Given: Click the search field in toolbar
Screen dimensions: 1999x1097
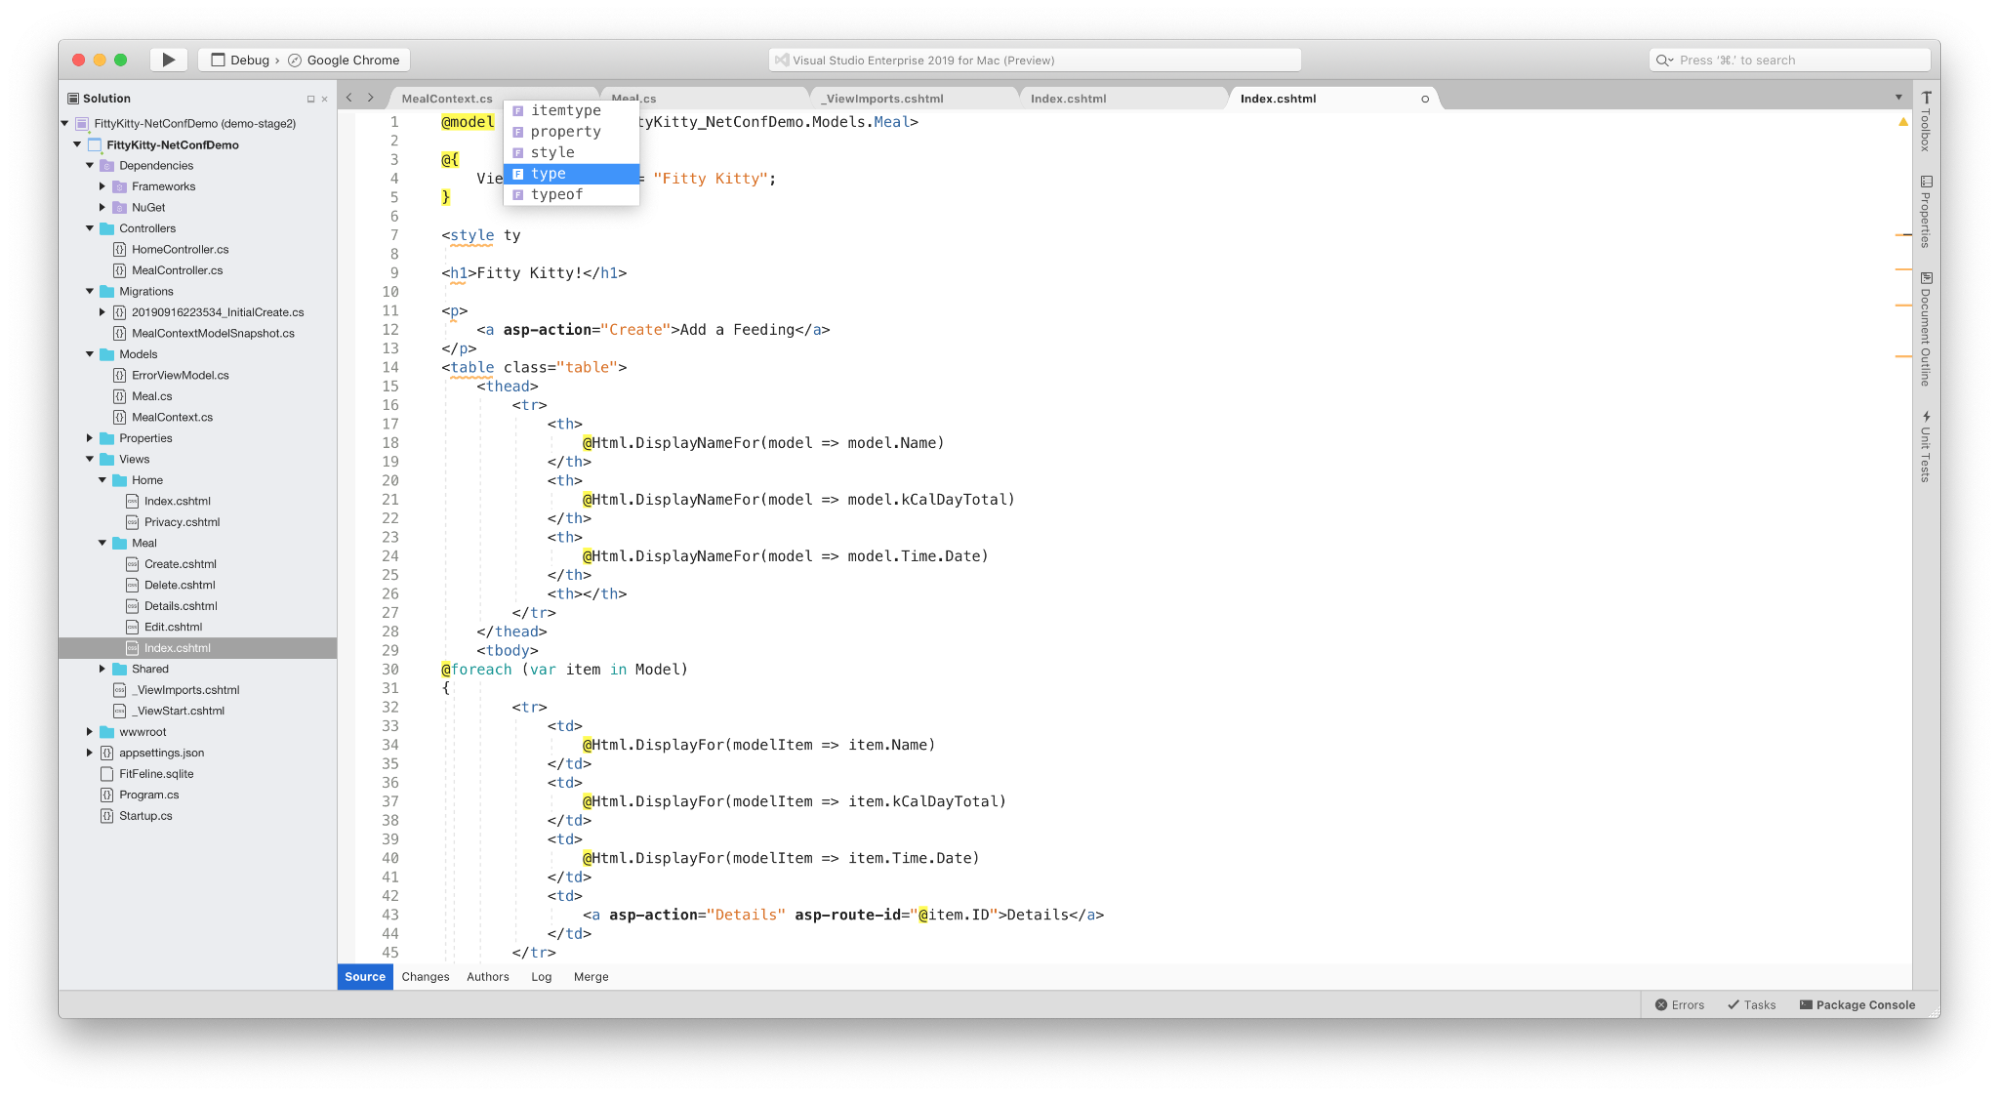Looking at the screenshot, I should (x=1775, y=59).
